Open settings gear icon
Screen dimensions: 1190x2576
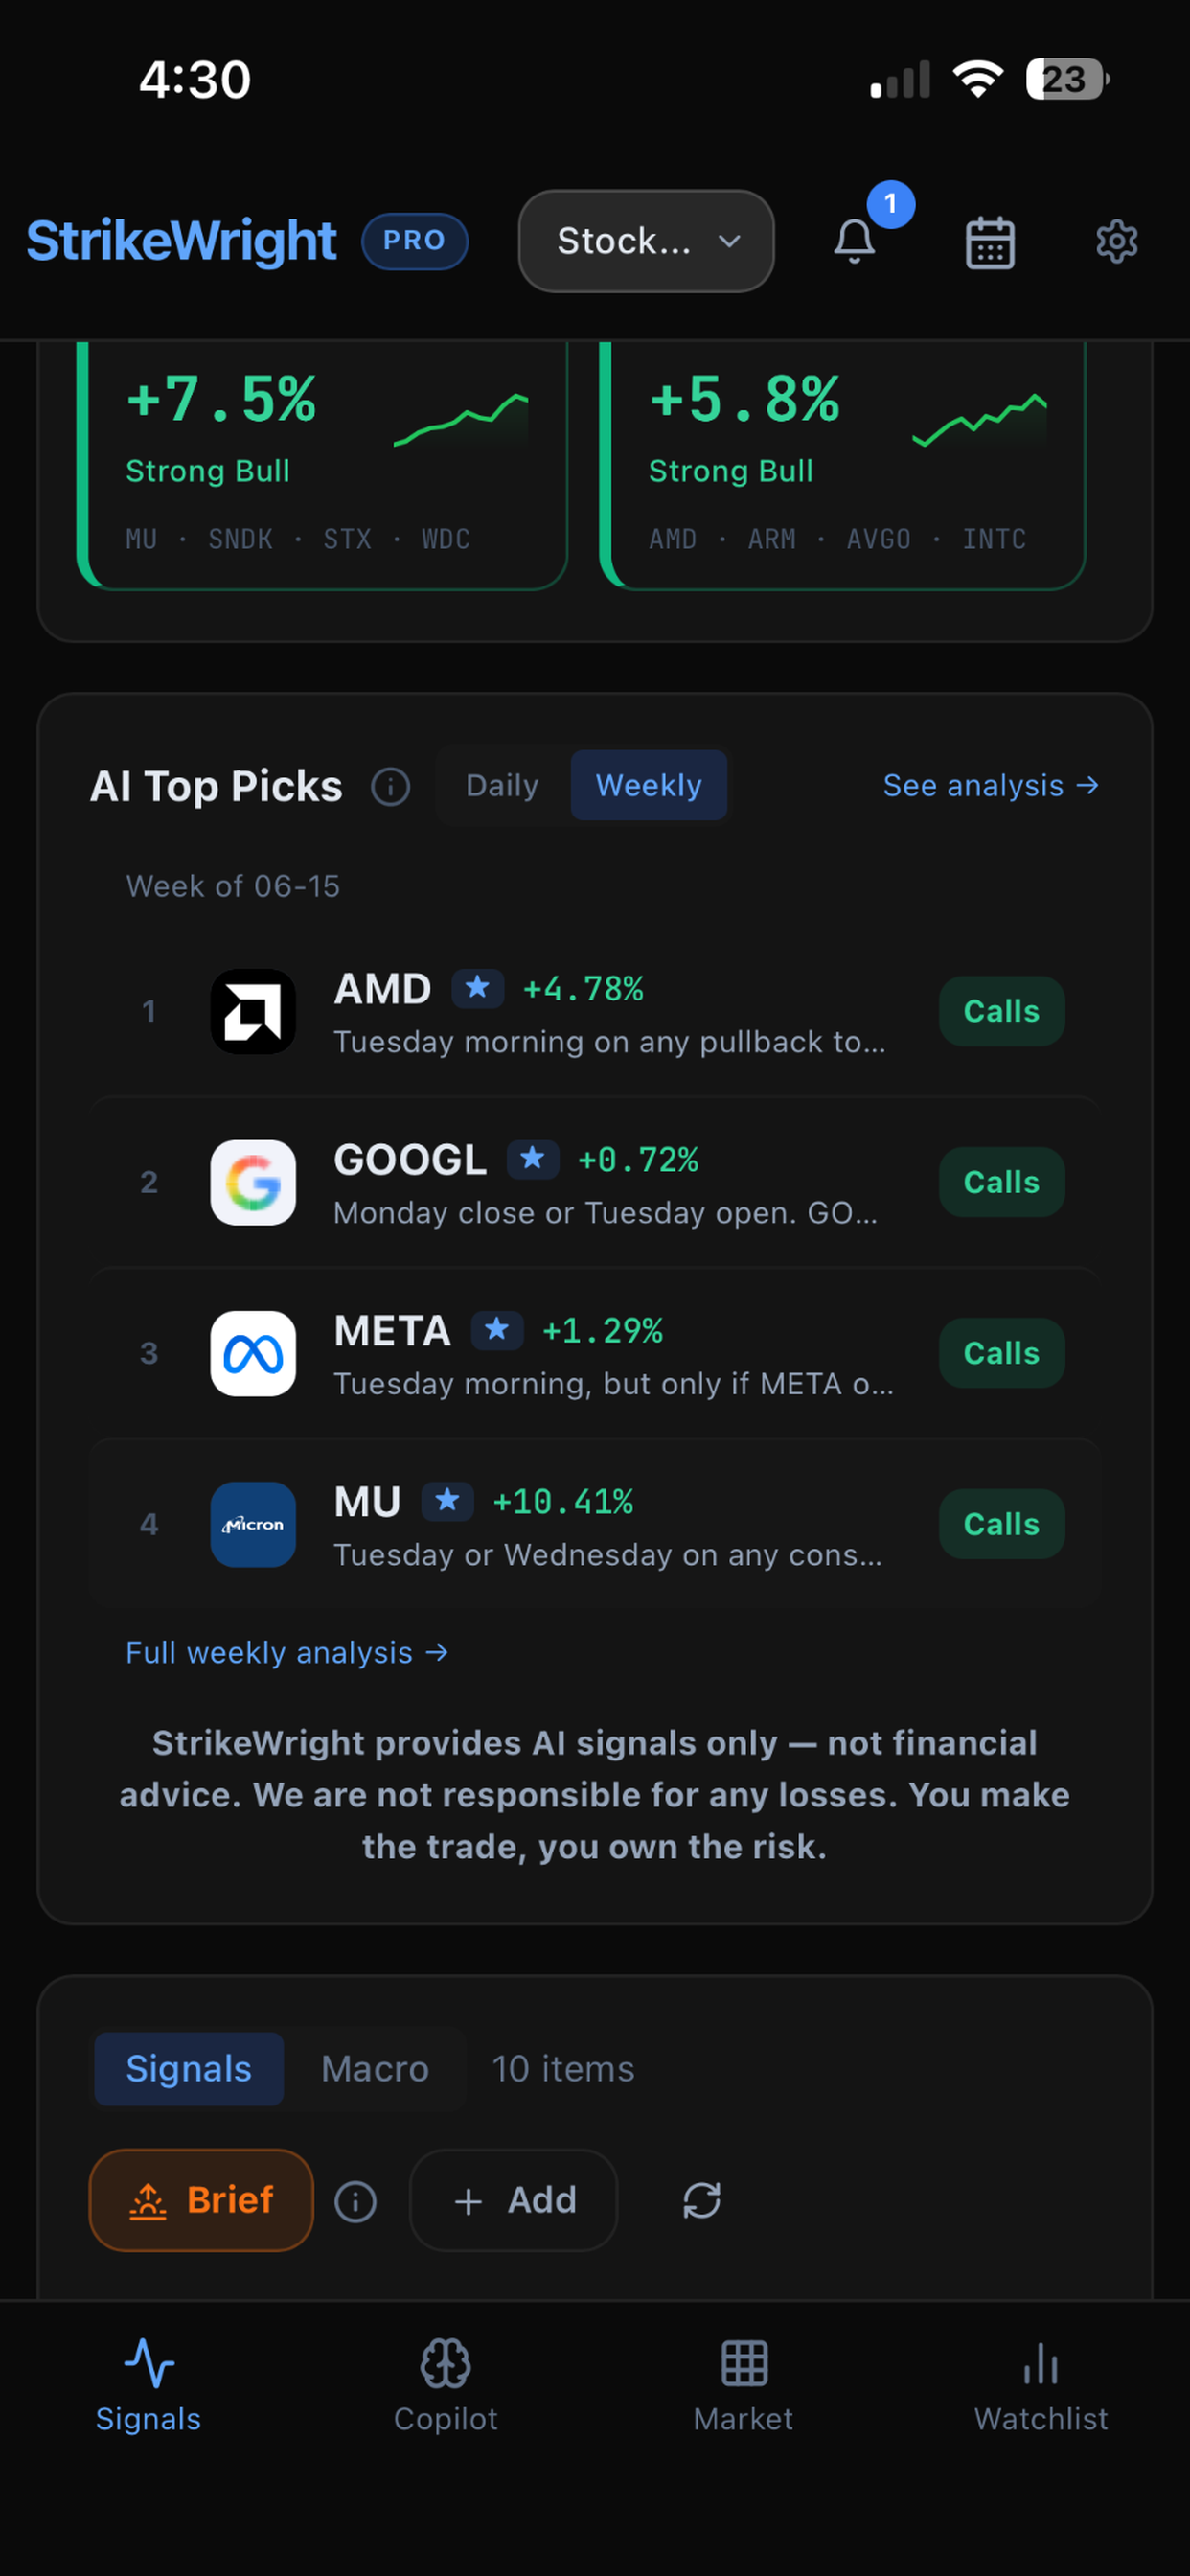[x=1116, y=242]
